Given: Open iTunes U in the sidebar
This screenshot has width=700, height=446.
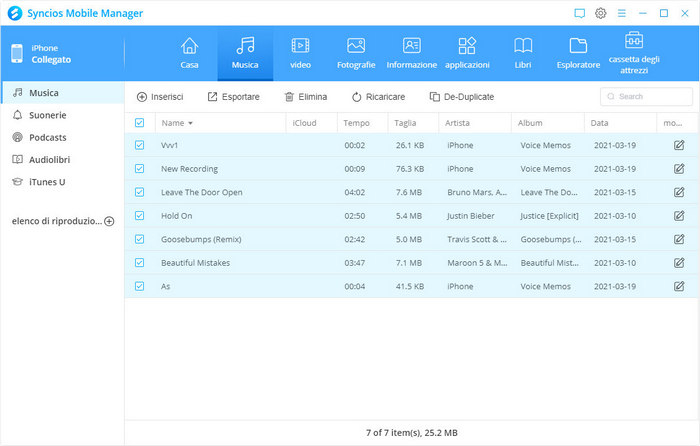Looking at the screenshot, I should pos(62,182).
